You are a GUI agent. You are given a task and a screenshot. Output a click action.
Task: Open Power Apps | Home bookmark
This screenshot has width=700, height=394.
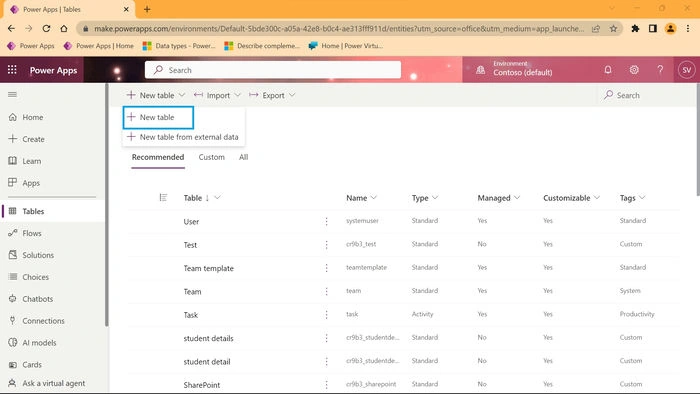(99, 46)
